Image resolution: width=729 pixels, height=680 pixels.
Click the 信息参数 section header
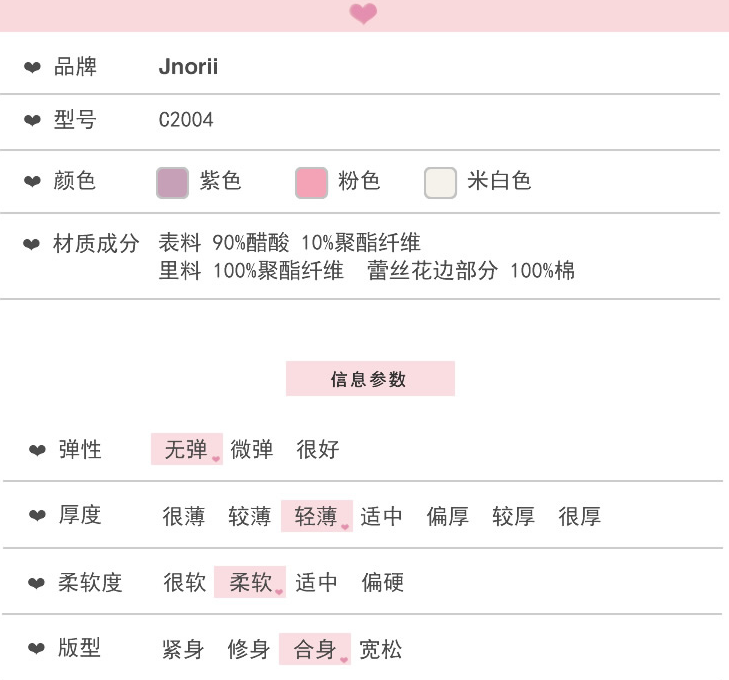tap(370, 379)
